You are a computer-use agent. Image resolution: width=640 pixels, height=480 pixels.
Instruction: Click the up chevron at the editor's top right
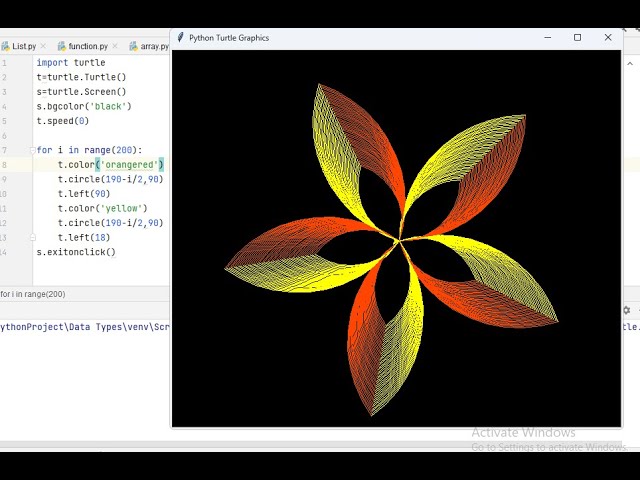coord(630,63)
